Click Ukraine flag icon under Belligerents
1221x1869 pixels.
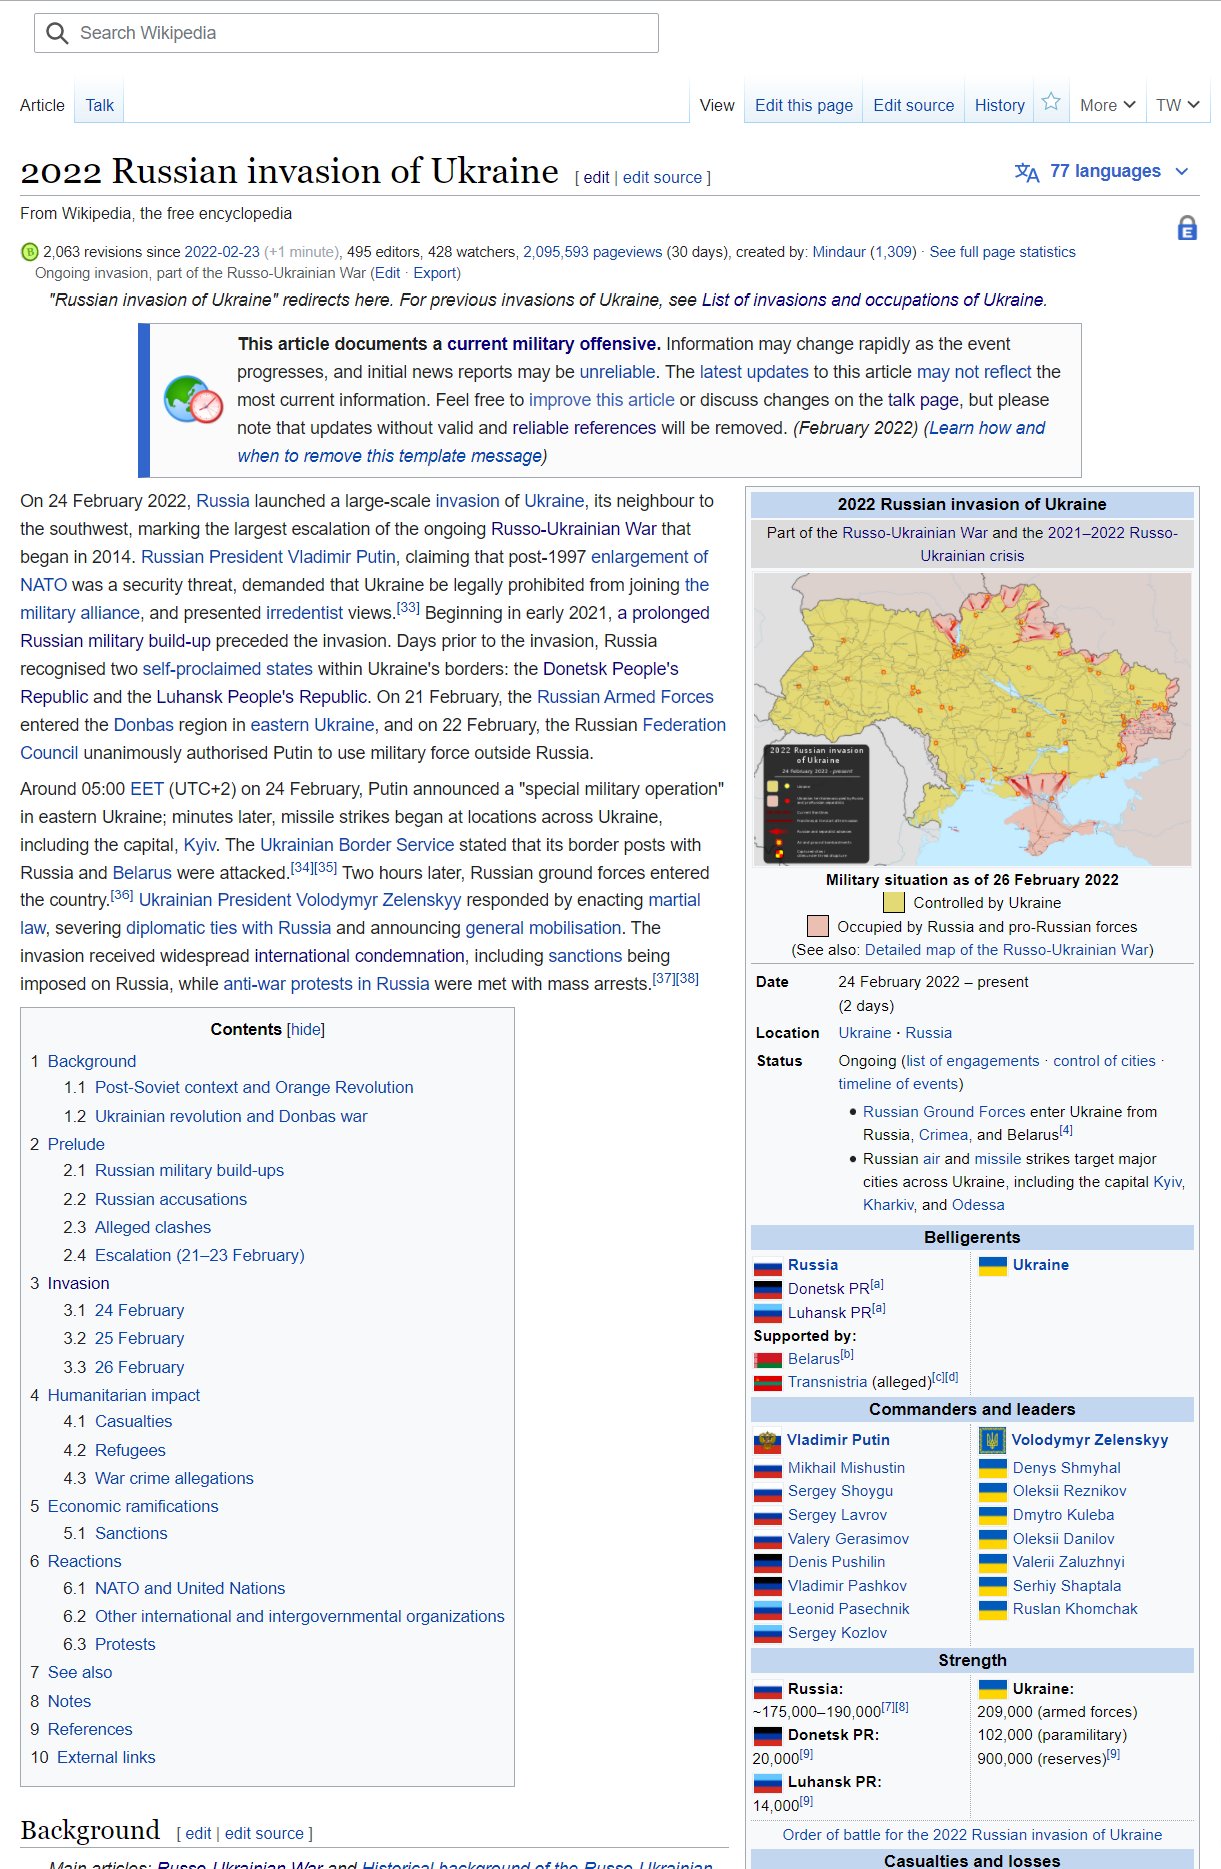(993, 1266)
